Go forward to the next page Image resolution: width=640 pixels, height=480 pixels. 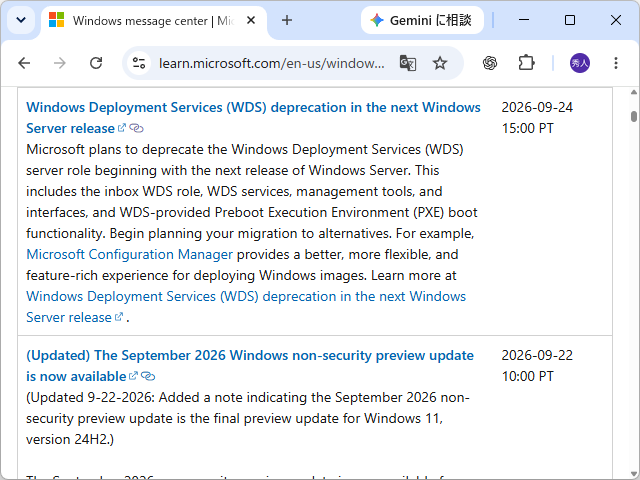(x=60, y=63)
